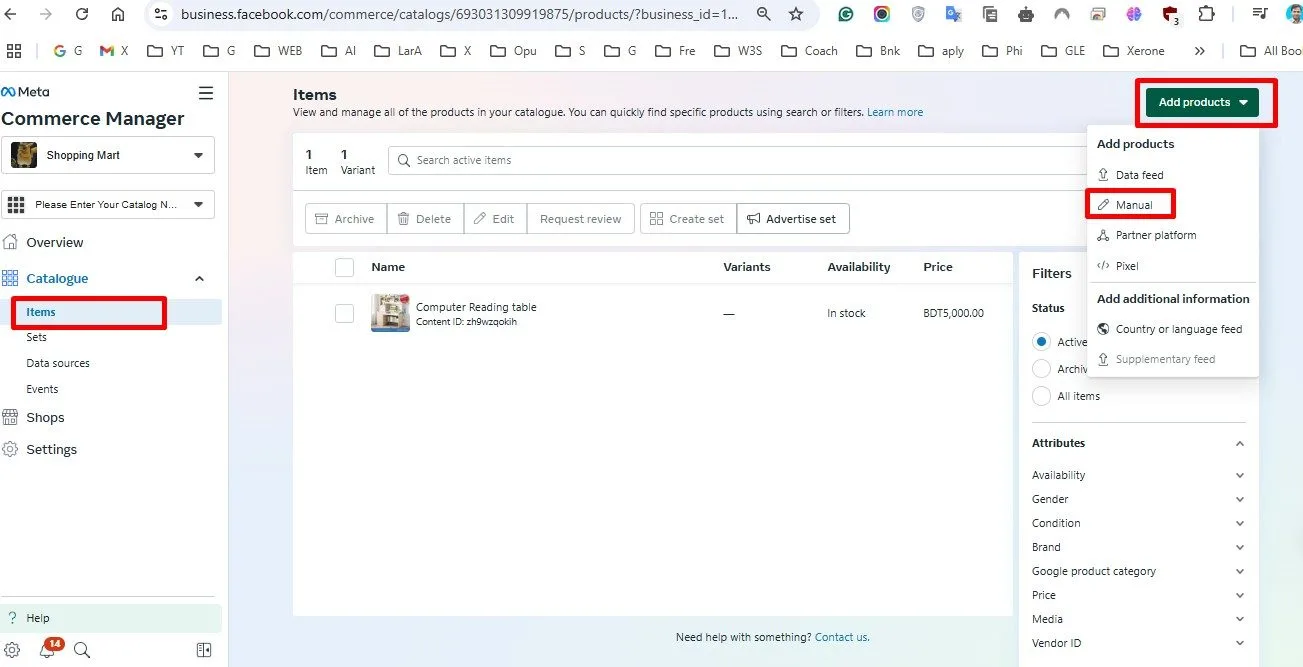This screenshot has width=1303, height=667.
Task: Reload the page in the browser
Action: (82, 14)
